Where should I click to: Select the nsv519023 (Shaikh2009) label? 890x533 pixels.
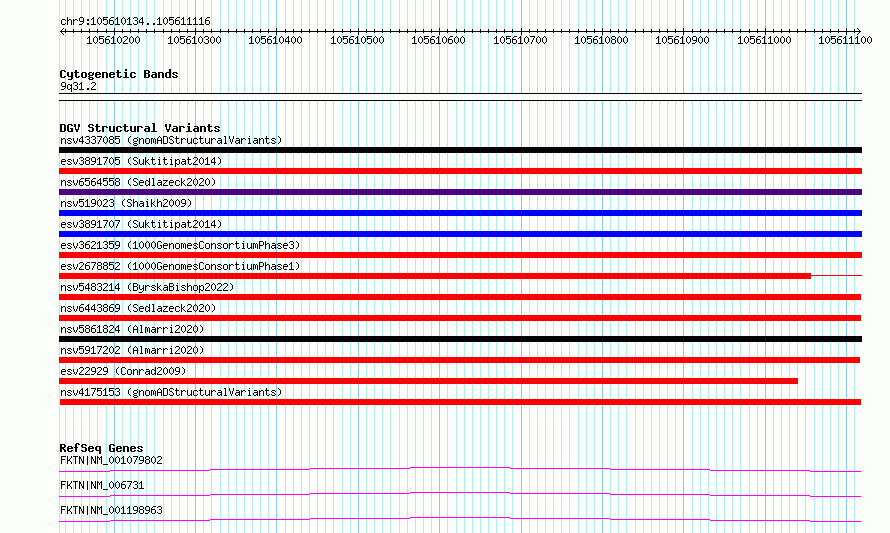[x=126, y=203]
